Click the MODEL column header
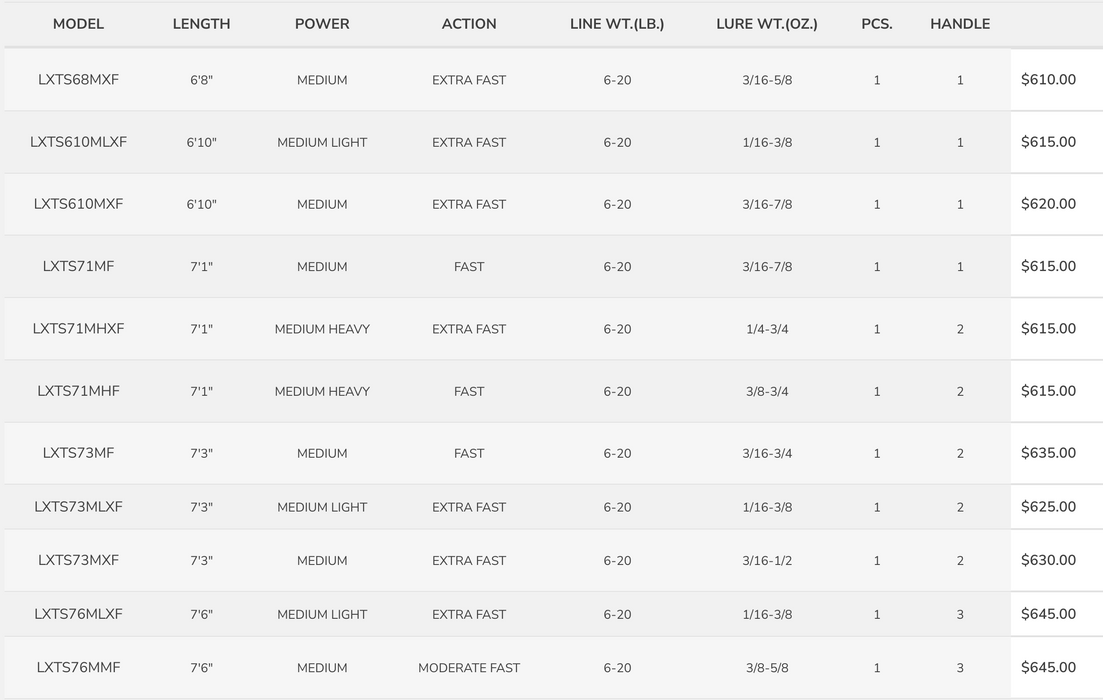 78,24
